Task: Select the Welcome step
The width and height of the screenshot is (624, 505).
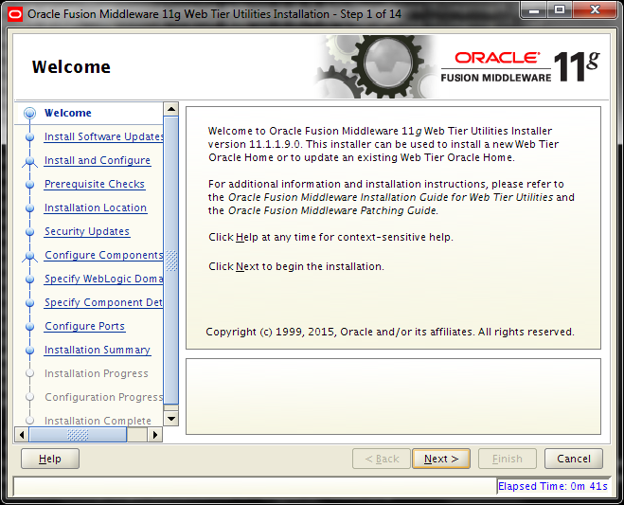Action: 68,113
